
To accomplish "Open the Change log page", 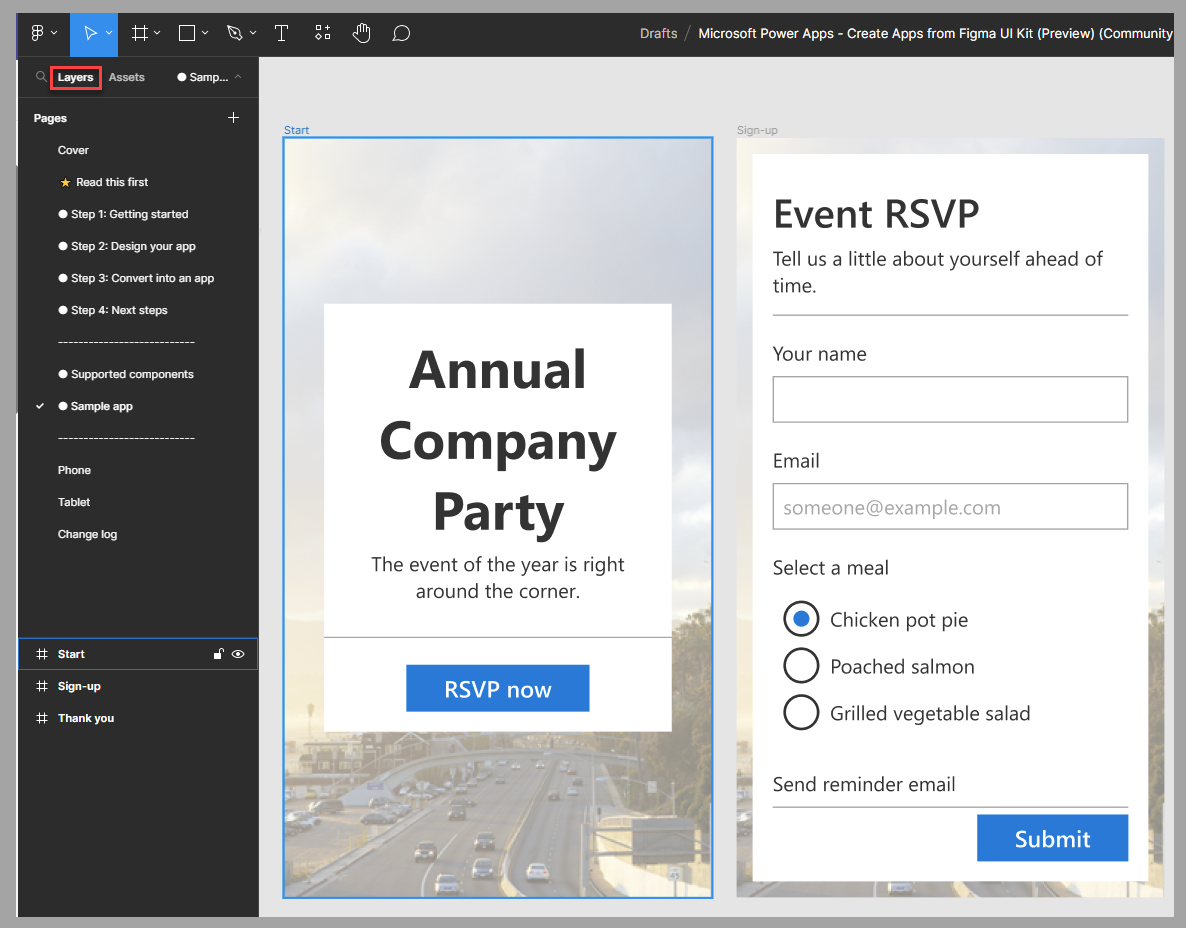I will tap(88, 534).
